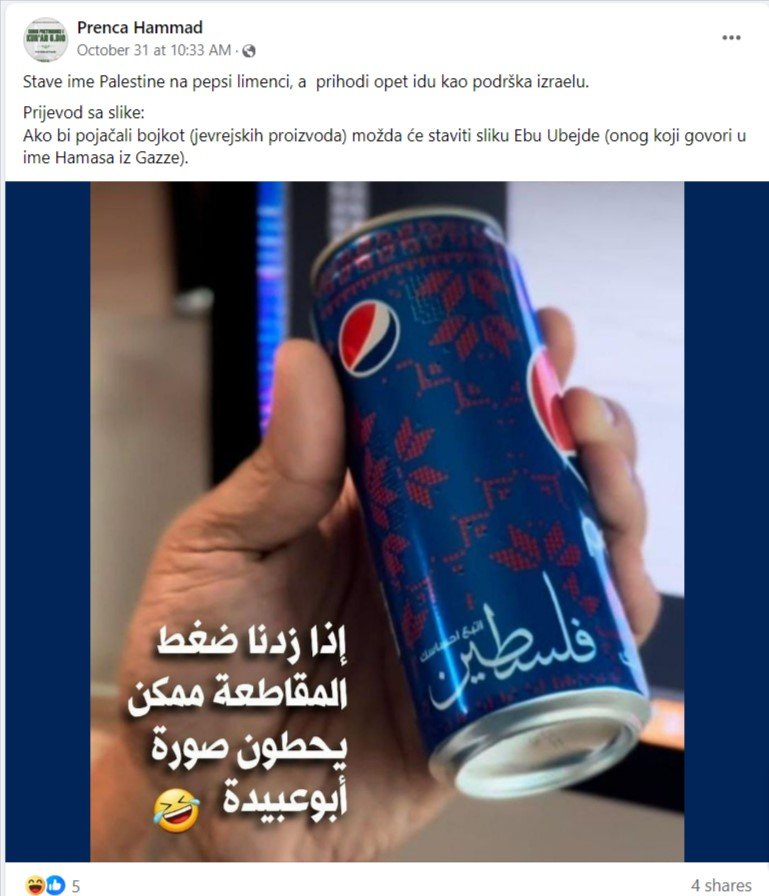Open the Pepsi can photo in viewer
The width and height of the screenshot is (769, 896).
click(x=387, y=521)
